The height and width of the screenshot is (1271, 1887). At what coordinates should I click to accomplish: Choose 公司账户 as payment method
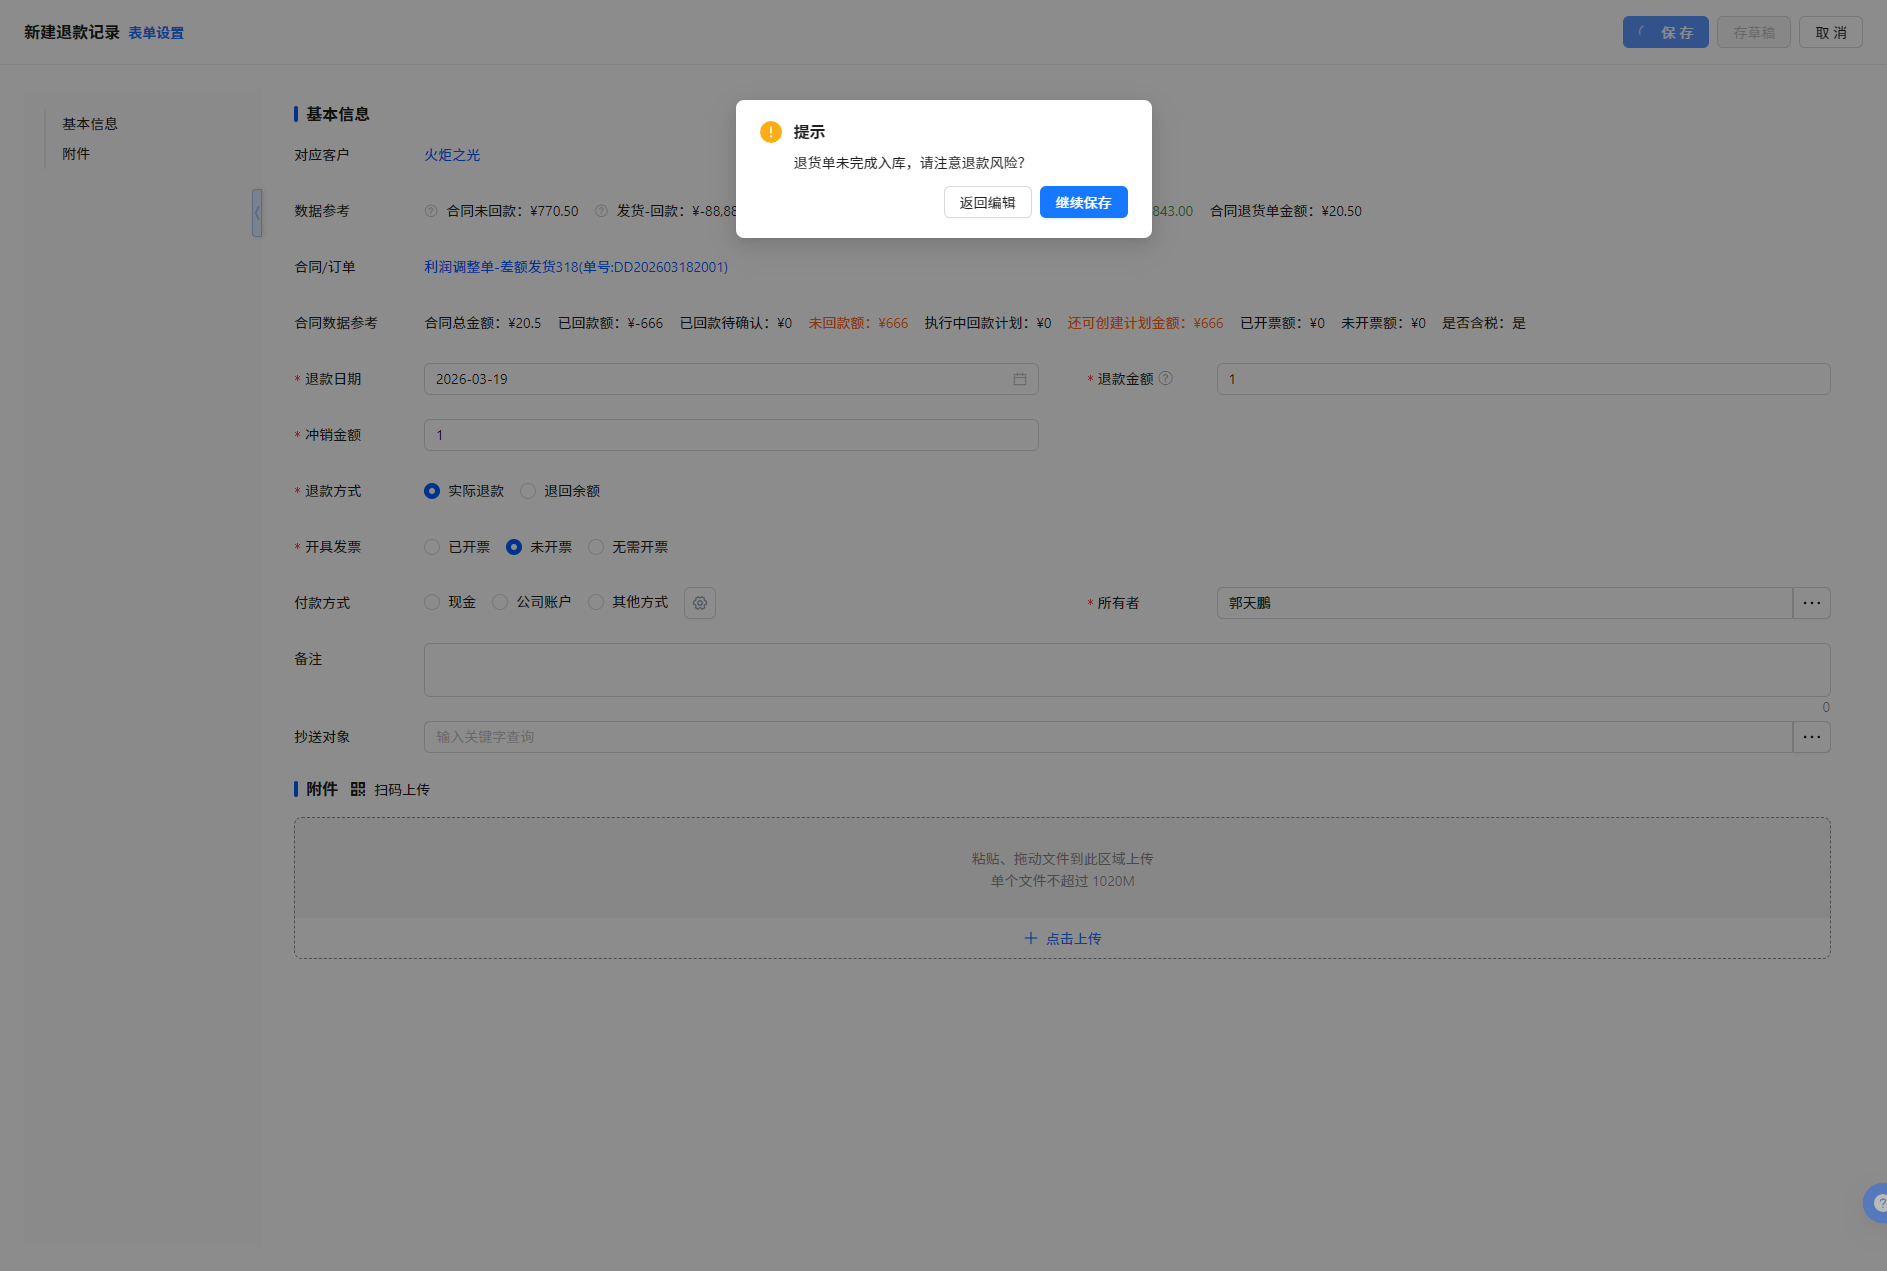coord(500,602)
